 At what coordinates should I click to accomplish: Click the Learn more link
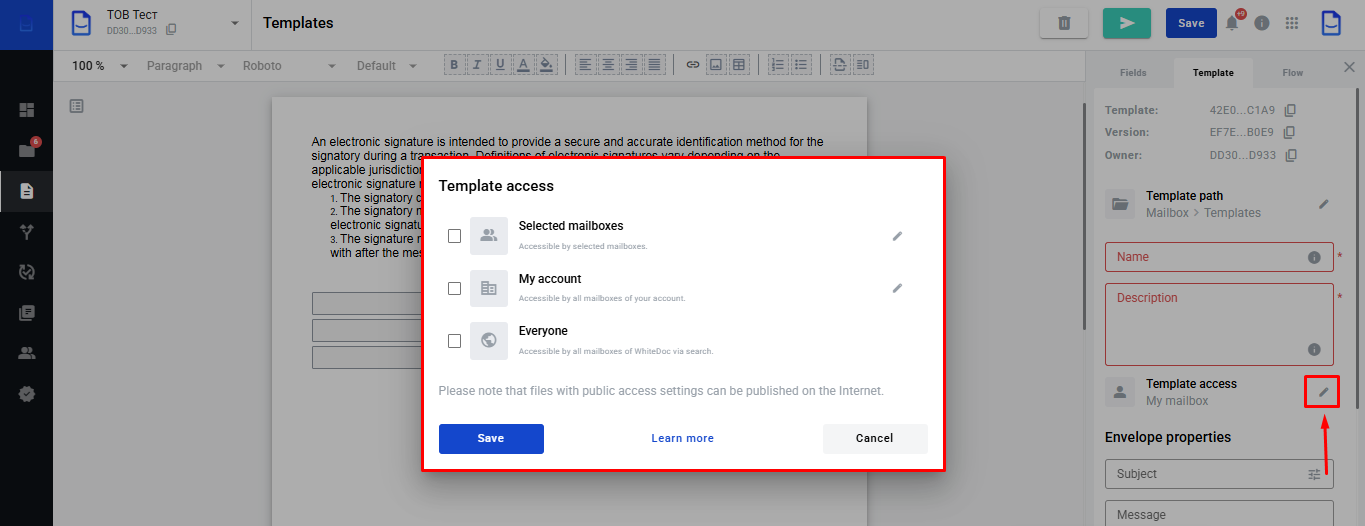[682, 438]
